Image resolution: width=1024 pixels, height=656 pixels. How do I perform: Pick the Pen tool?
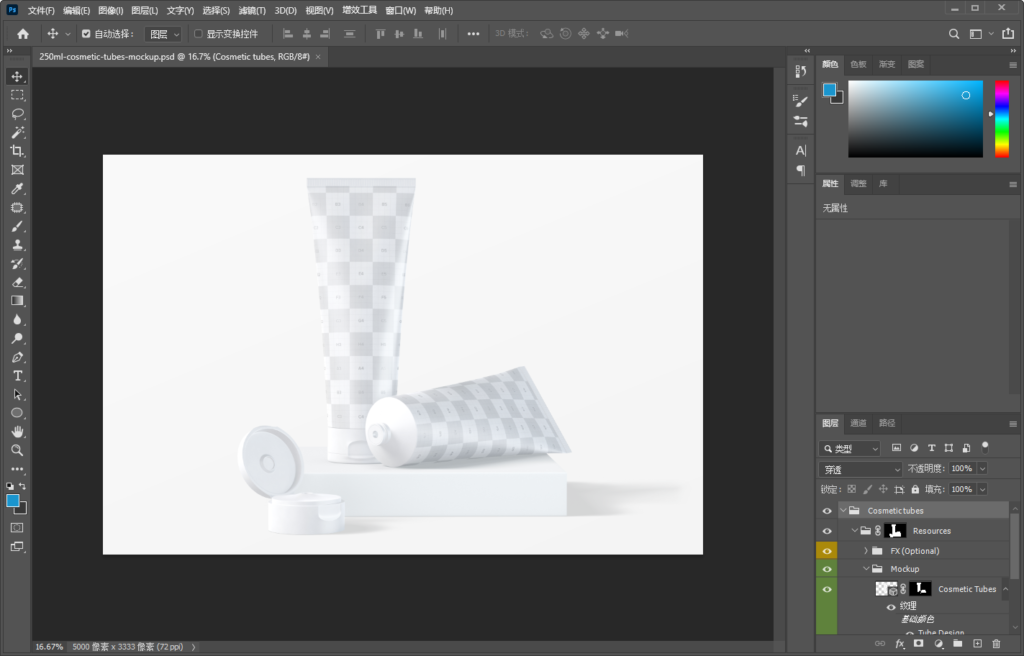(x=17, y=357)
